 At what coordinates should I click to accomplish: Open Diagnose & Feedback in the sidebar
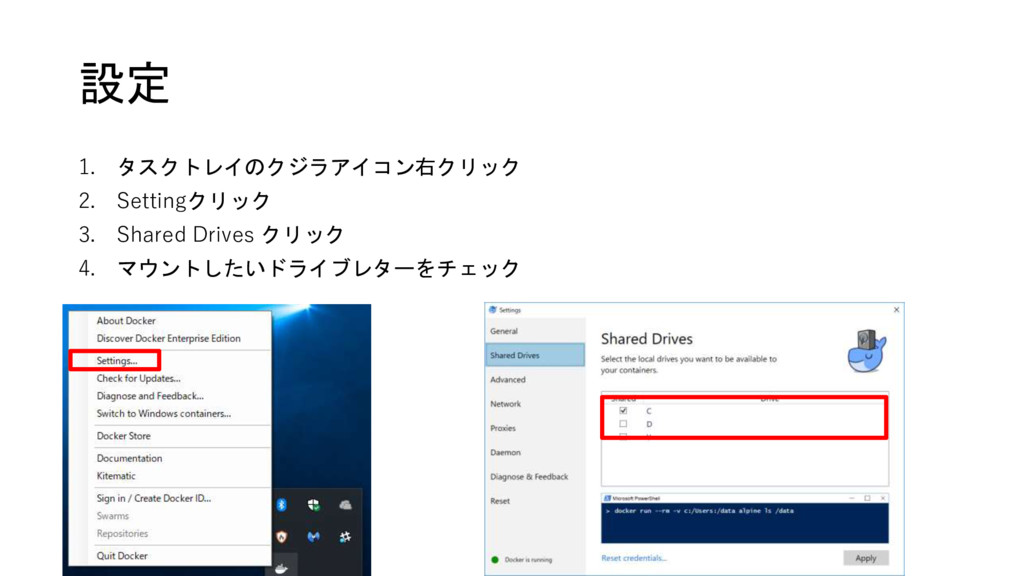click(x=529, y=477)
